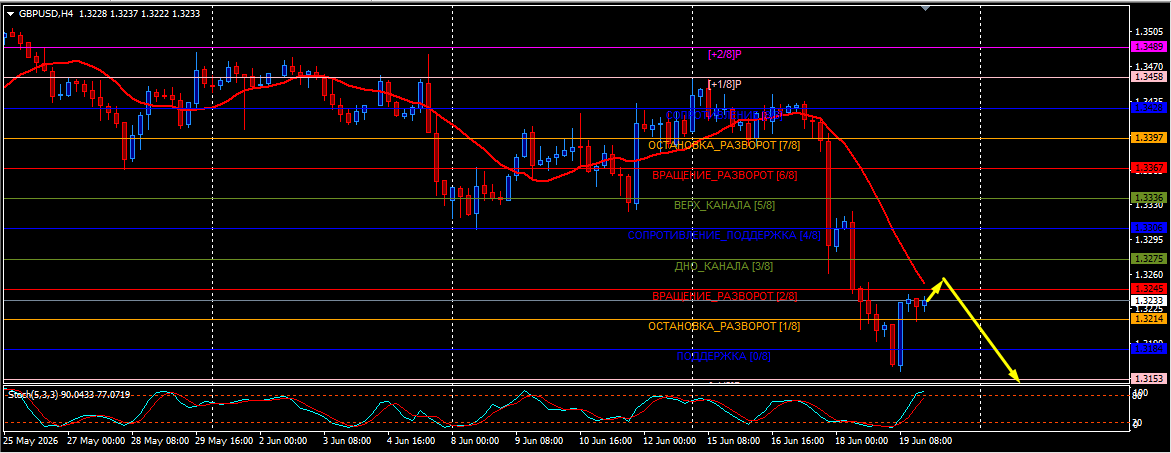
Task: Select the pink 1.3153 price label
Action: (1147, 378)
